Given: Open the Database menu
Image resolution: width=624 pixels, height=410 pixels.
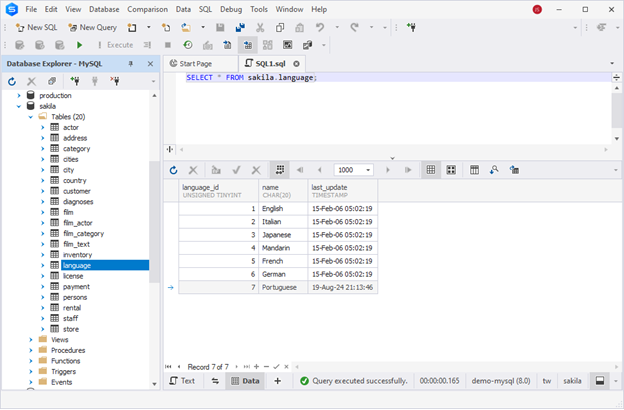Looking at the screenshot, I should click(106, 9).
